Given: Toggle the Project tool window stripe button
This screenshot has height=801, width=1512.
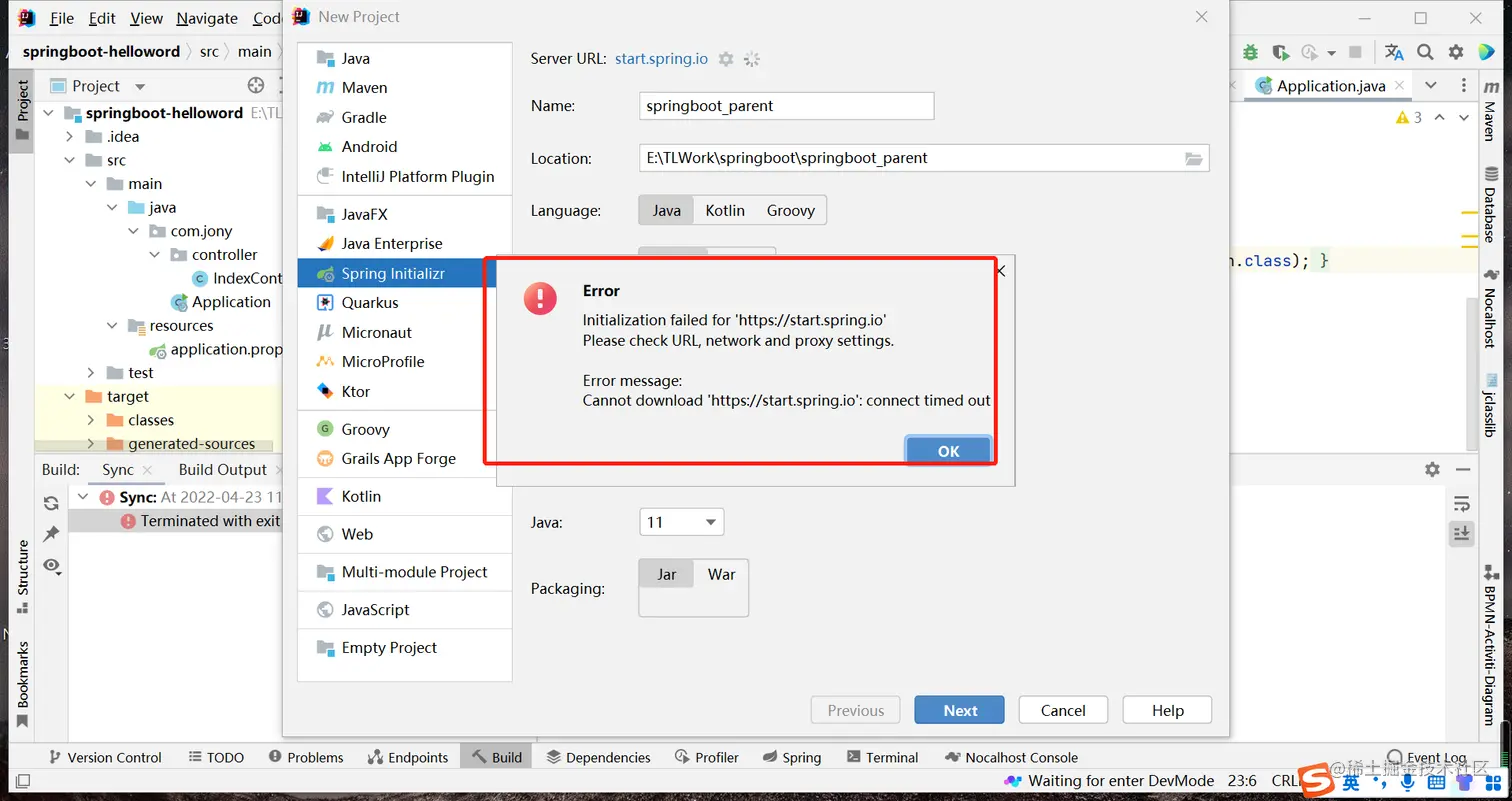Looking at the screenshot, I should click(x=22, y=110).
